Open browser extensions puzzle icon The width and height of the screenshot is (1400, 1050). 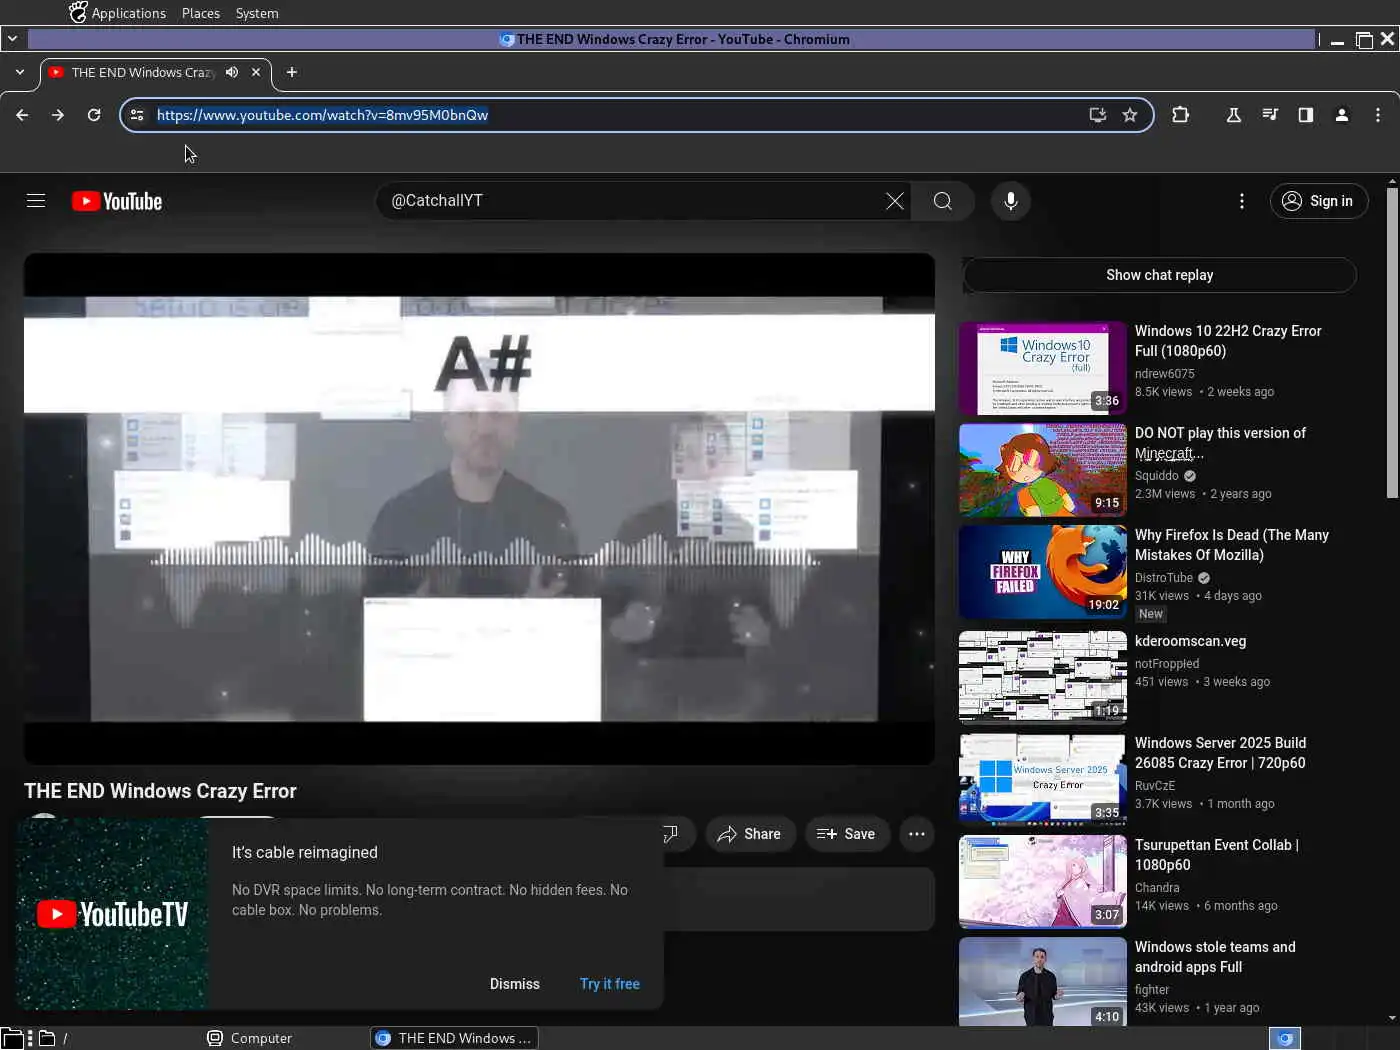(x=1181, y=115)
